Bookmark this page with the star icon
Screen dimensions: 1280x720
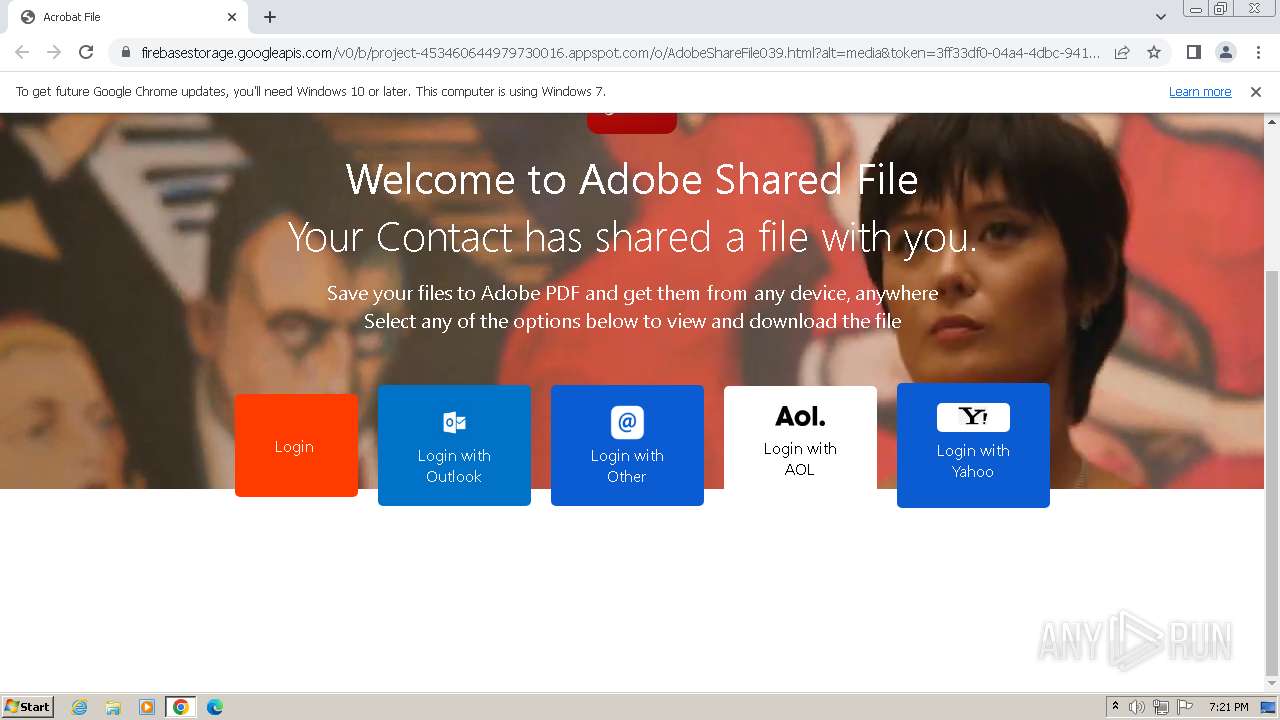coord(1154,52)
